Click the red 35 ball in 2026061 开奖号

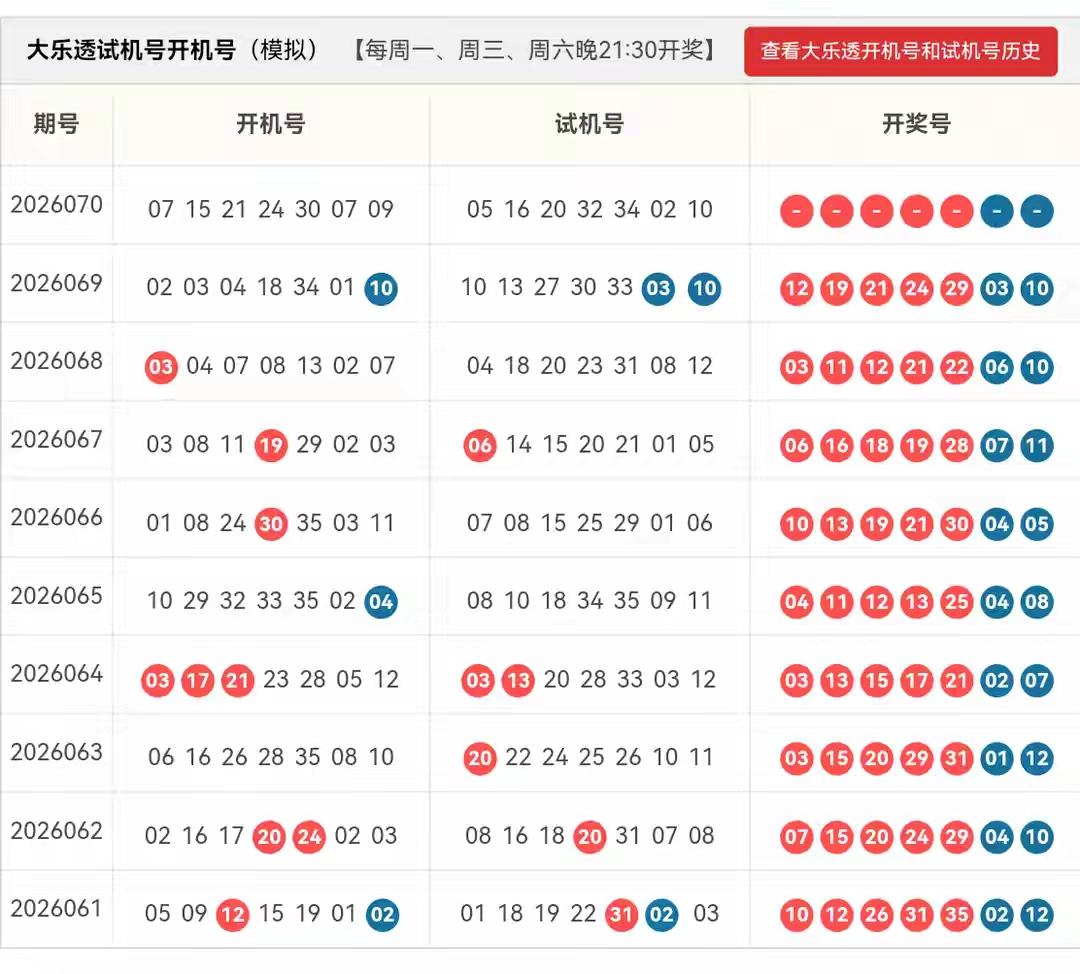pyautogui.click(x=957, y=915)
